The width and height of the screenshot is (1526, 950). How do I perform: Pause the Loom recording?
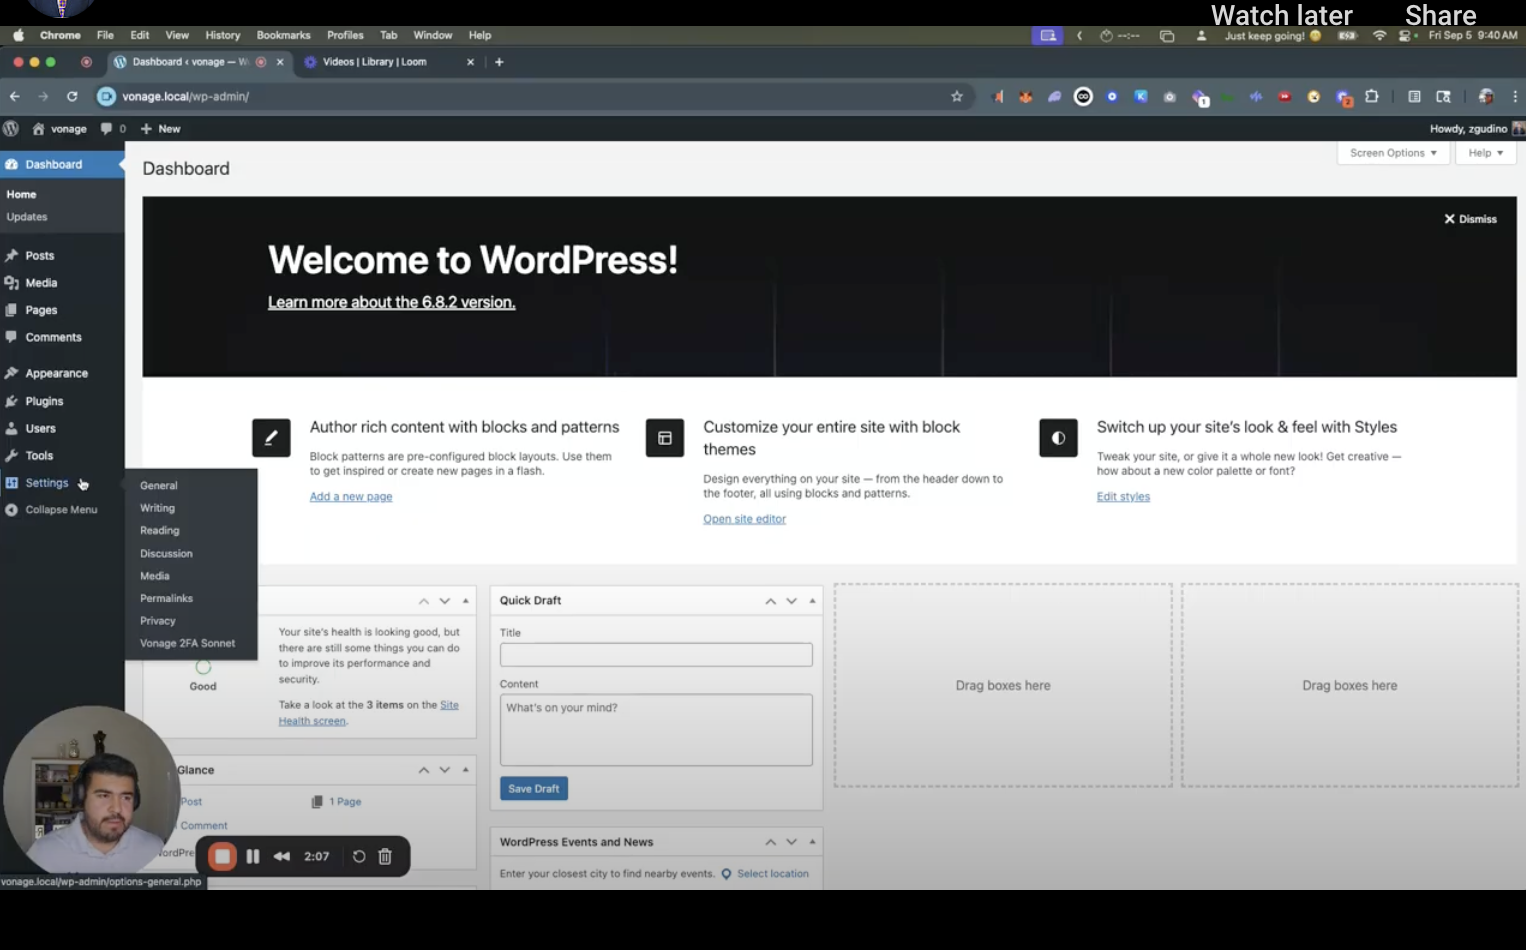(253, 857)
